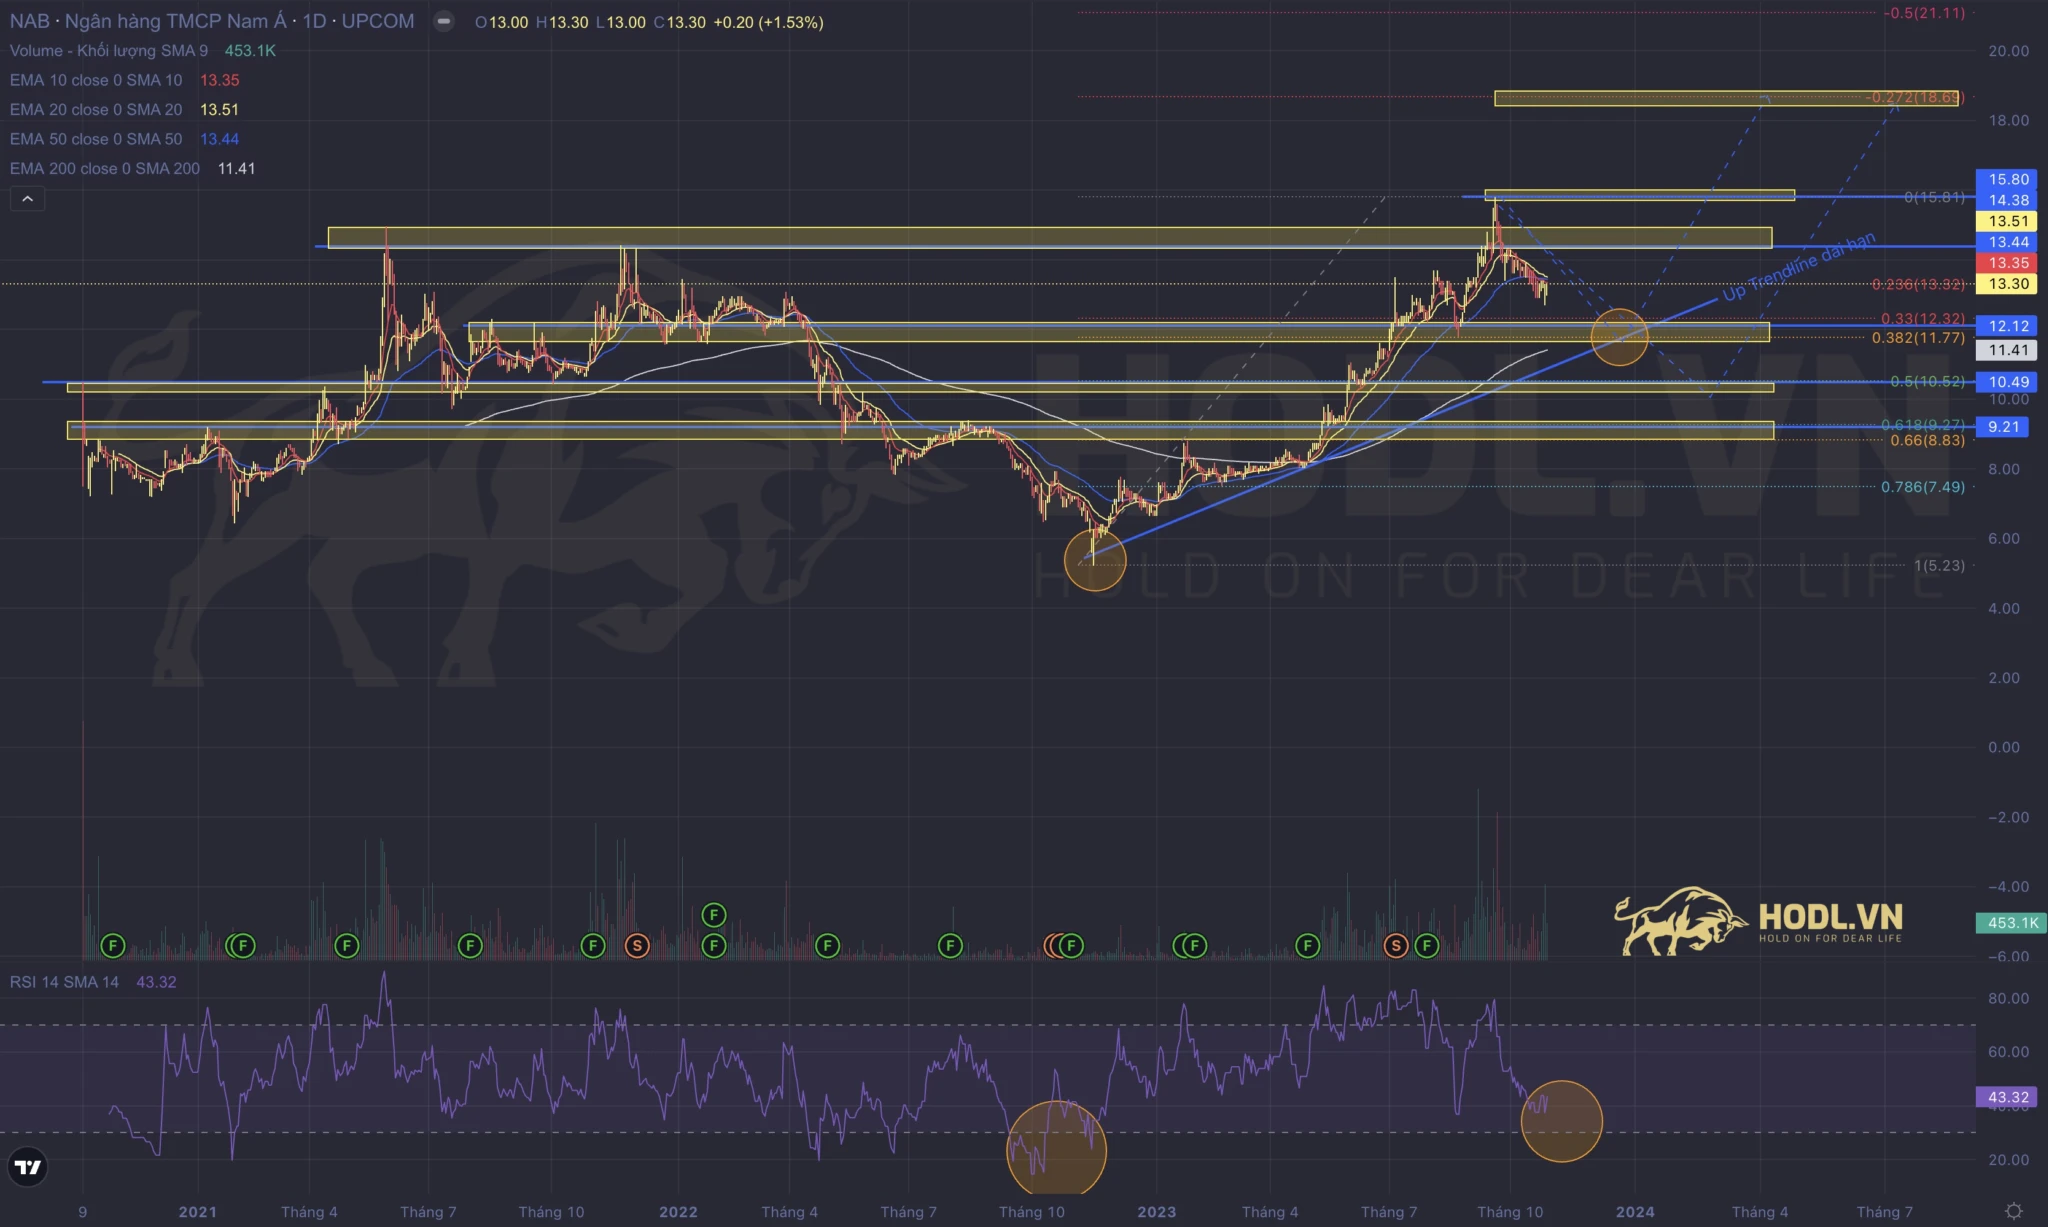2048x1227 pixels.
Task: Click the red 13.35 EMA price tag
Action: click(x=2008, y=263)
